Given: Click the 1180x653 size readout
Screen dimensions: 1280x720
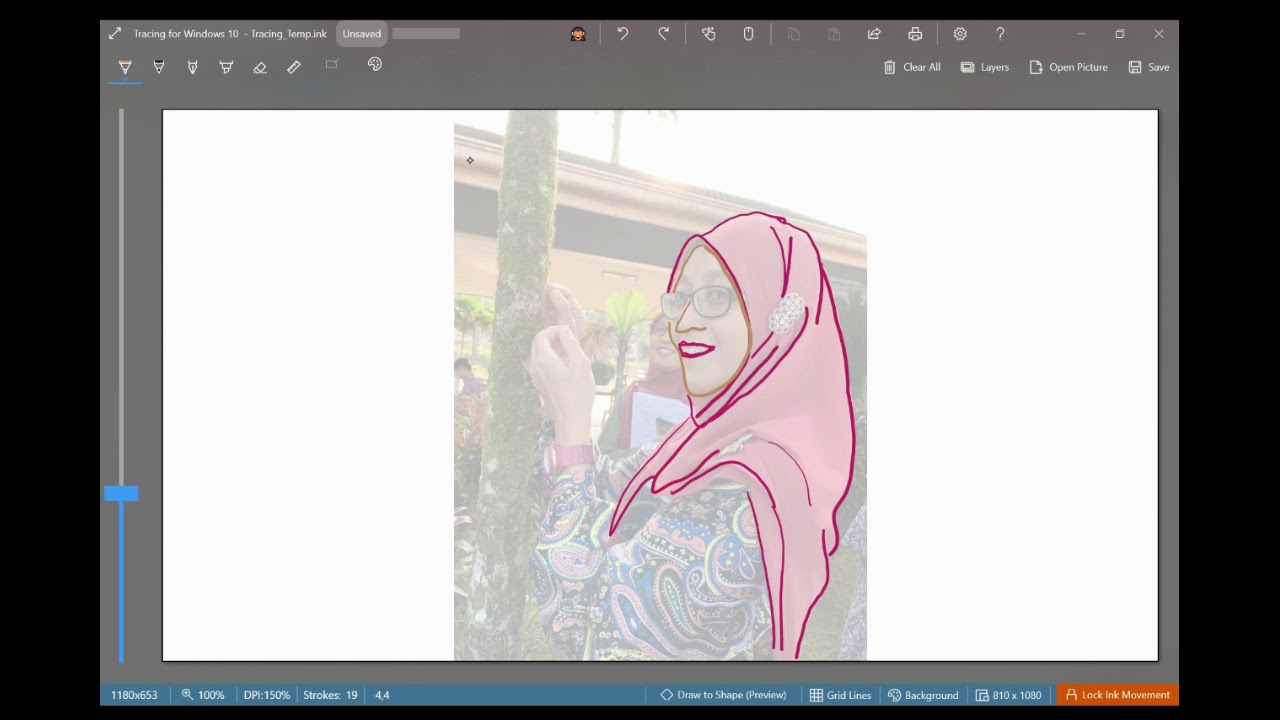Looking at the screenshot, I should pos(134,695).
